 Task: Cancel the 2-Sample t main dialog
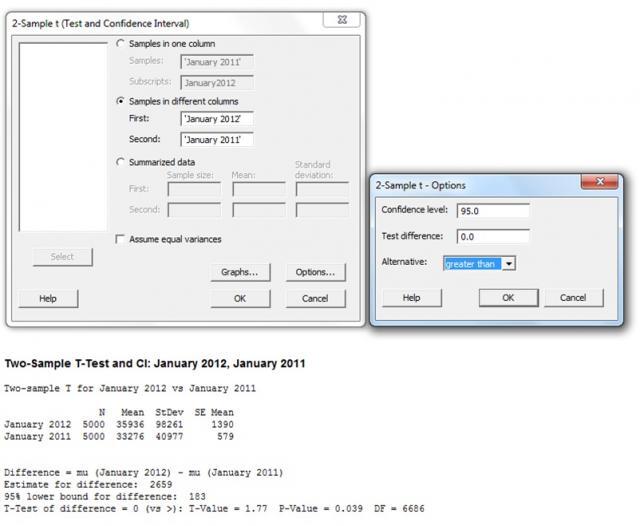coord(315,298)
